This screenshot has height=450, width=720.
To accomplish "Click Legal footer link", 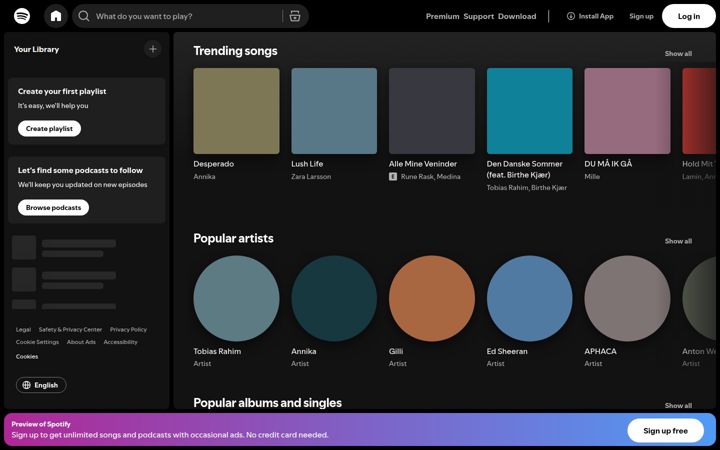I will (x=23, y=330).
